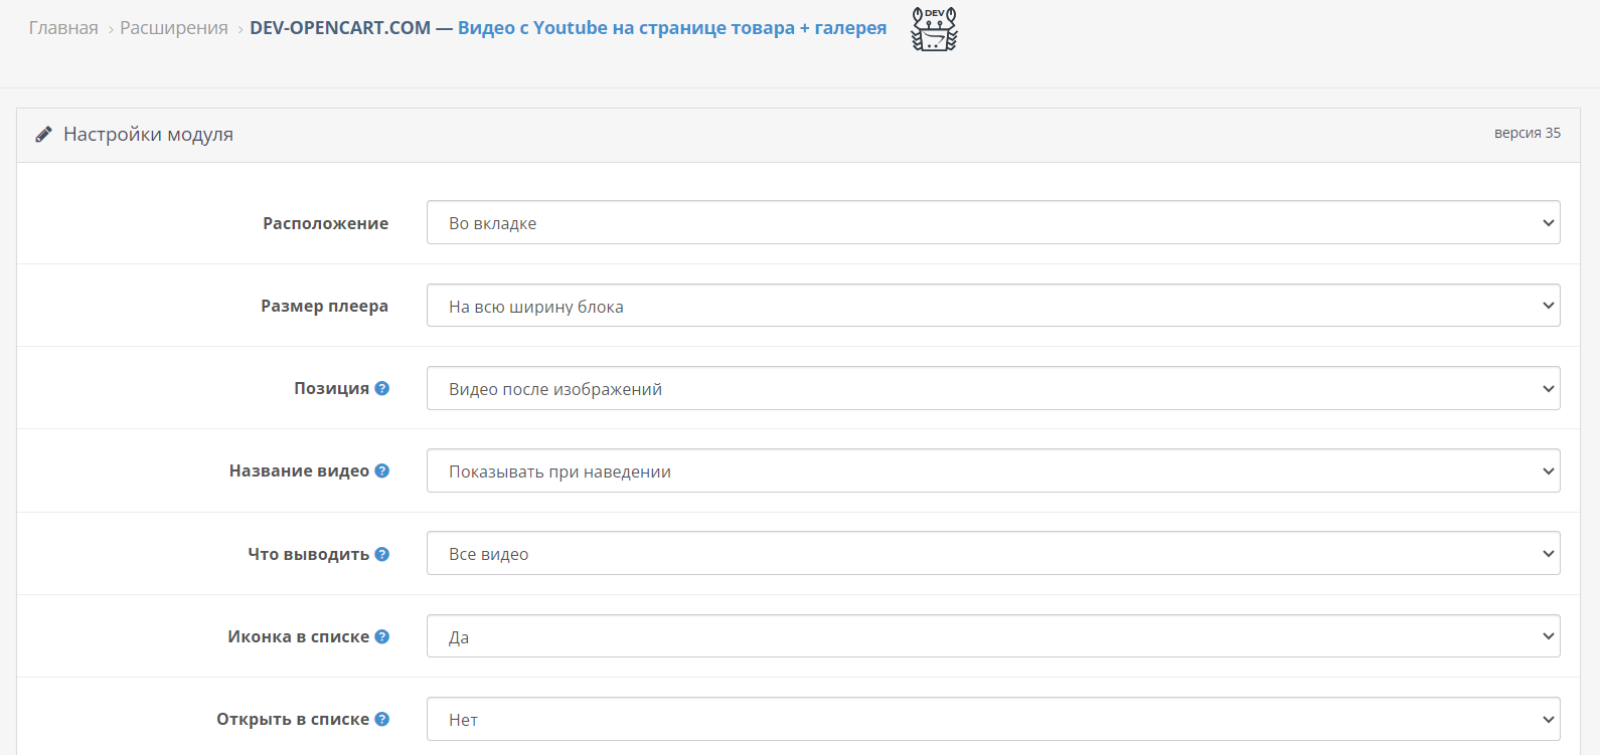
Task: Open the Открыть в списке dropdown
Action: (993, 719)
